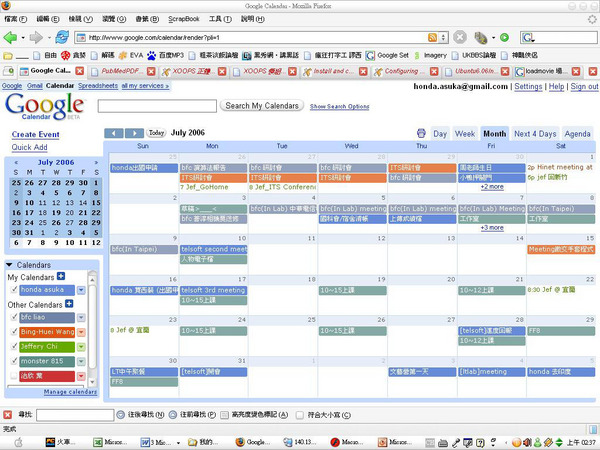Expand +3 more events on Friday 7
This screenshot has height=450, width=600.
492,228
